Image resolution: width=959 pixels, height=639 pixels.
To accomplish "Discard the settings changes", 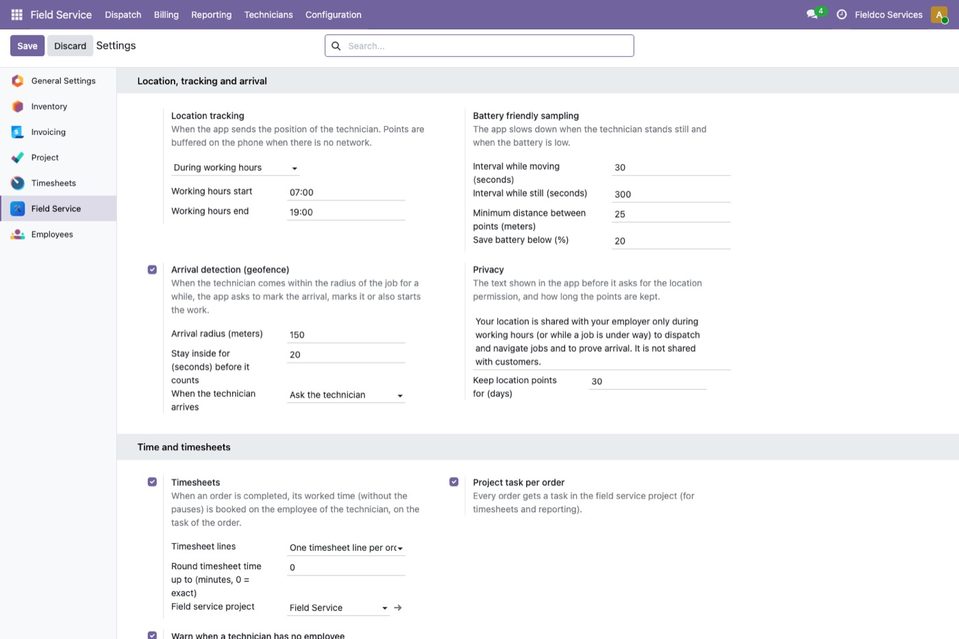I will tap(70, 46).
